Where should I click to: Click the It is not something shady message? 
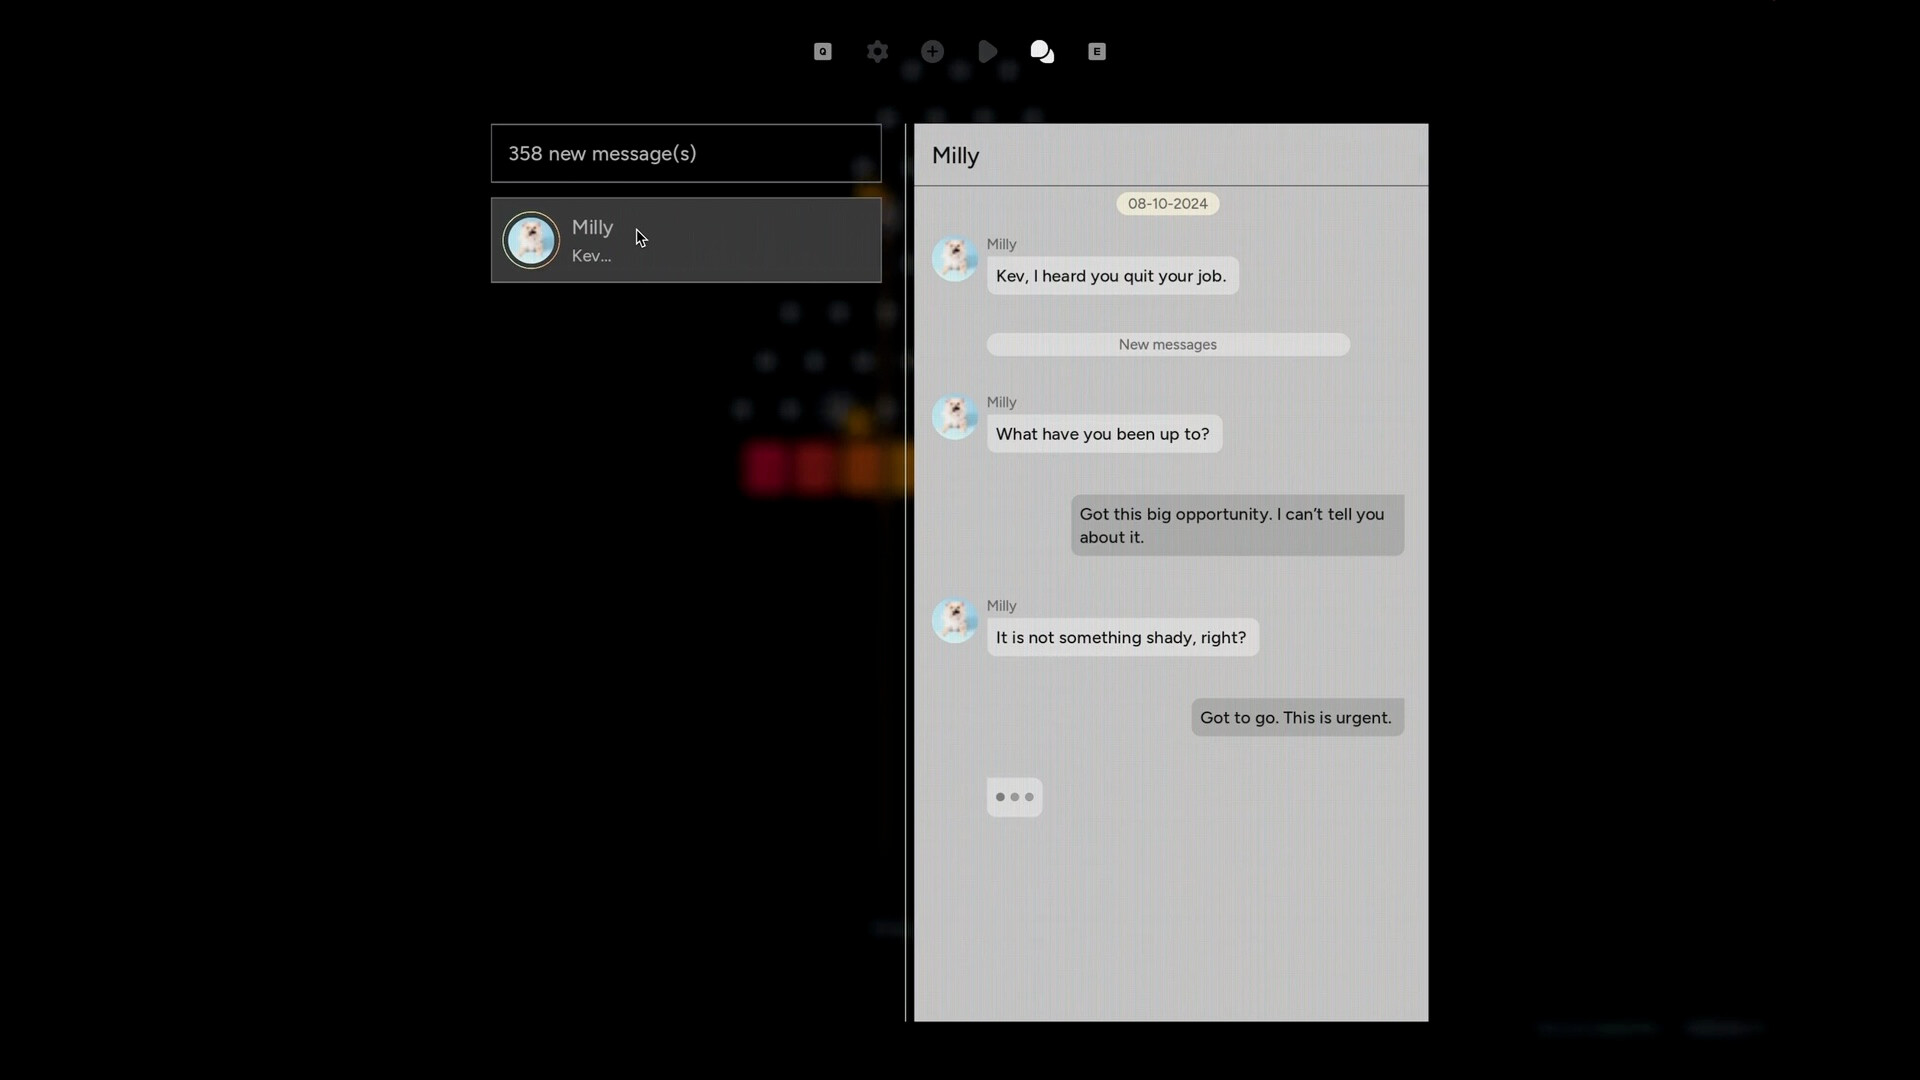pos(1122,637)
